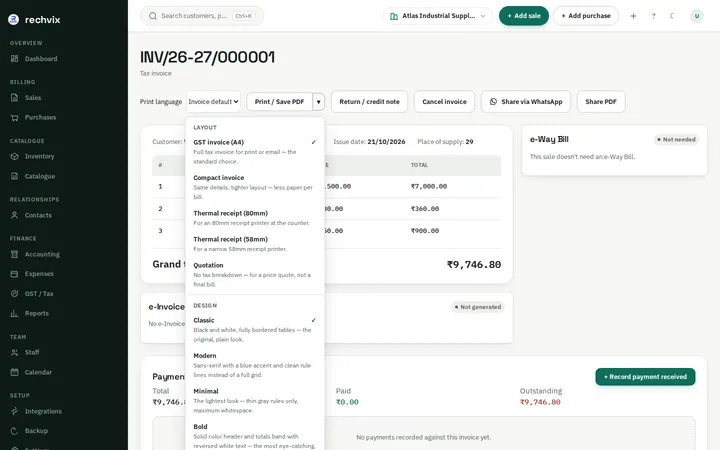The height and width of the screenshot is (450, 720).
Task: Click Print / Save PDF button
Action: pos(279,102)
